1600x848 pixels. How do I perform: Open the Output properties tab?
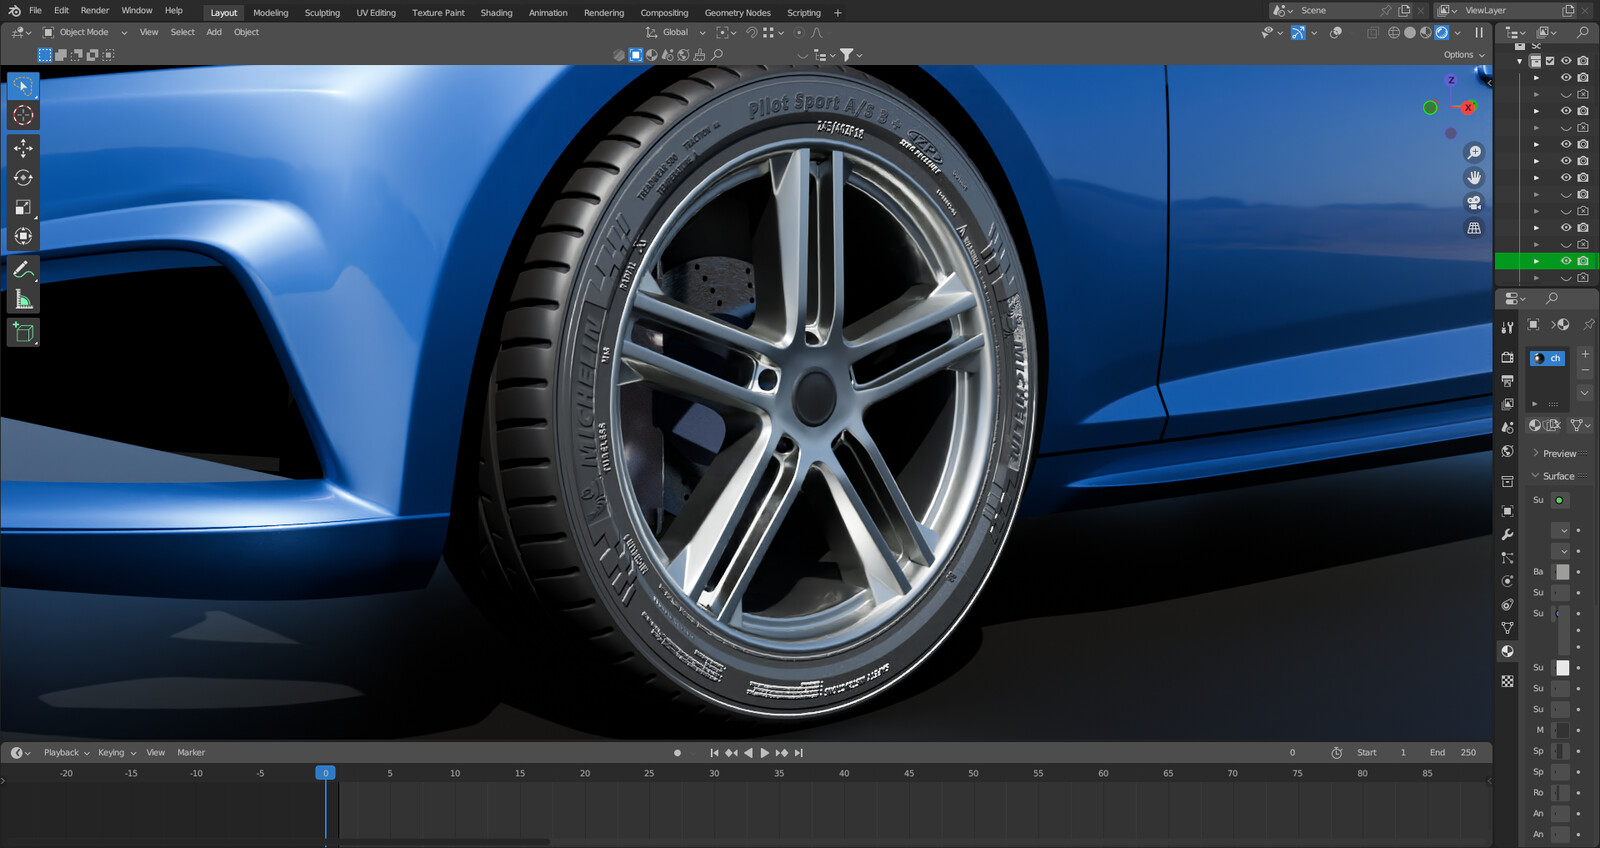[x=1507, y=381]
